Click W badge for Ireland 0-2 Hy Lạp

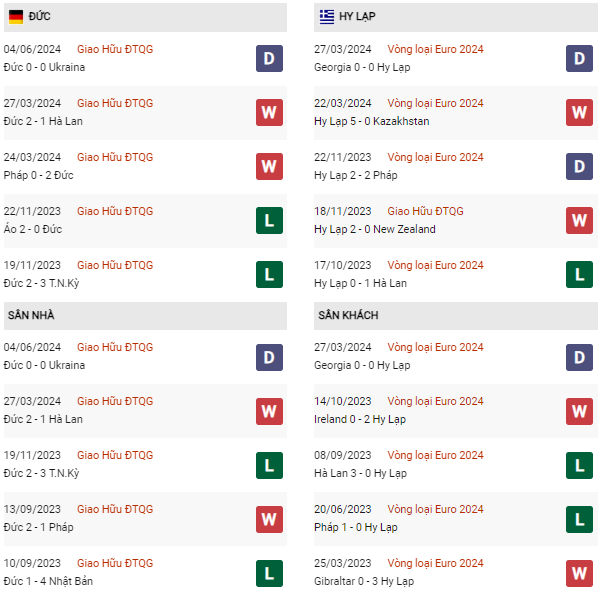click(579, 410)
